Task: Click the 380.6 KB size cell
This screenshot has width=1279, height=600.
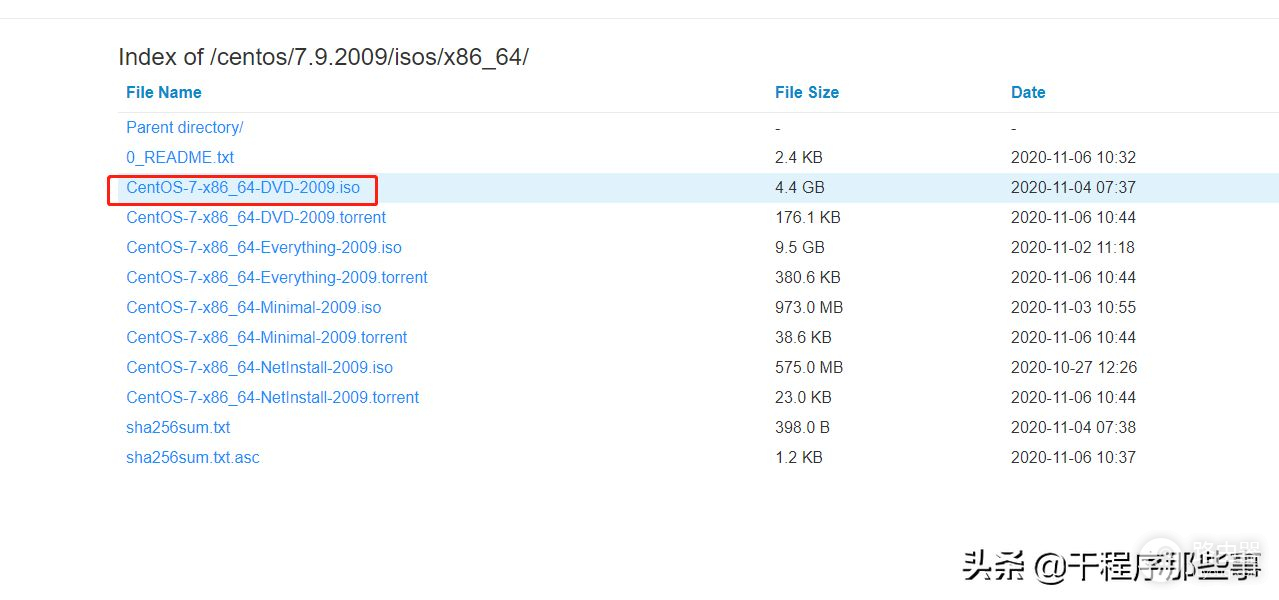Action: point(808,277)
